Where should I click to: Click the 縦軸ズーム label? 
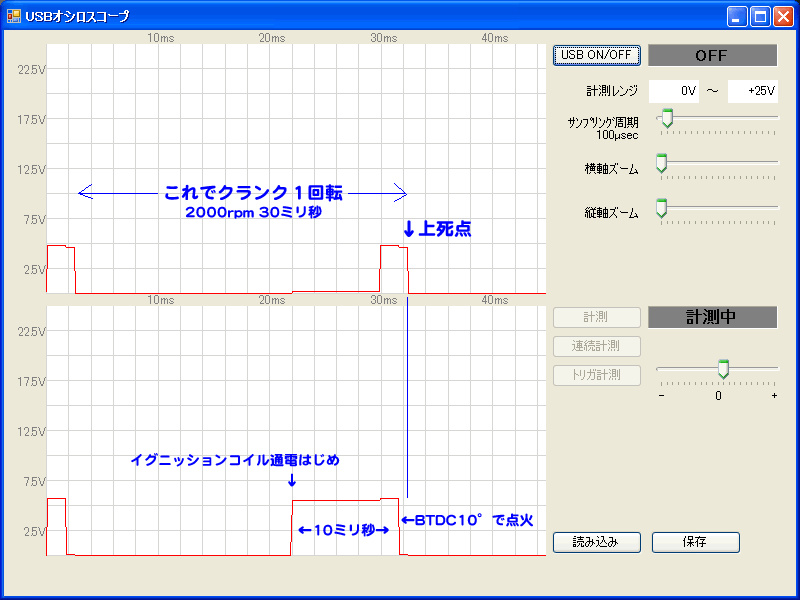(611, 213)
